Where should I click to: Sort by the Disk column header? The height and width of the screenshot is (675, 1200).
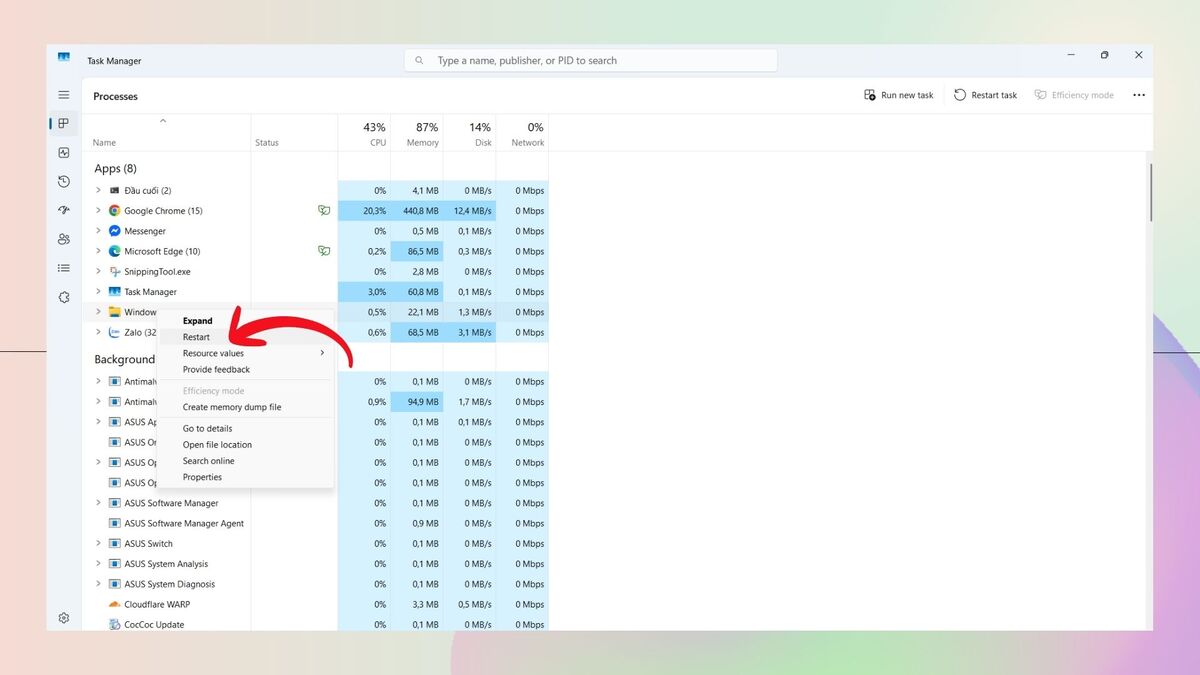pyautogui.click(x=469, y=133)
